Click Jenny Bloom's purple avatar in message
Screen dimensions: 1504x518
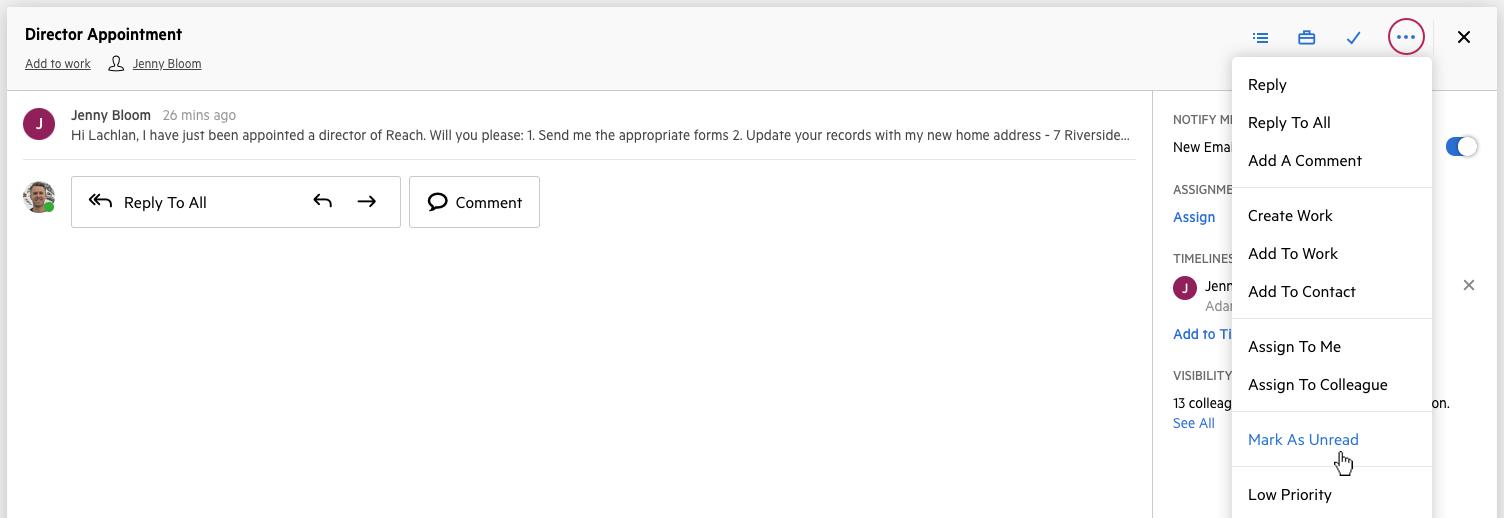tap(39, 124)
